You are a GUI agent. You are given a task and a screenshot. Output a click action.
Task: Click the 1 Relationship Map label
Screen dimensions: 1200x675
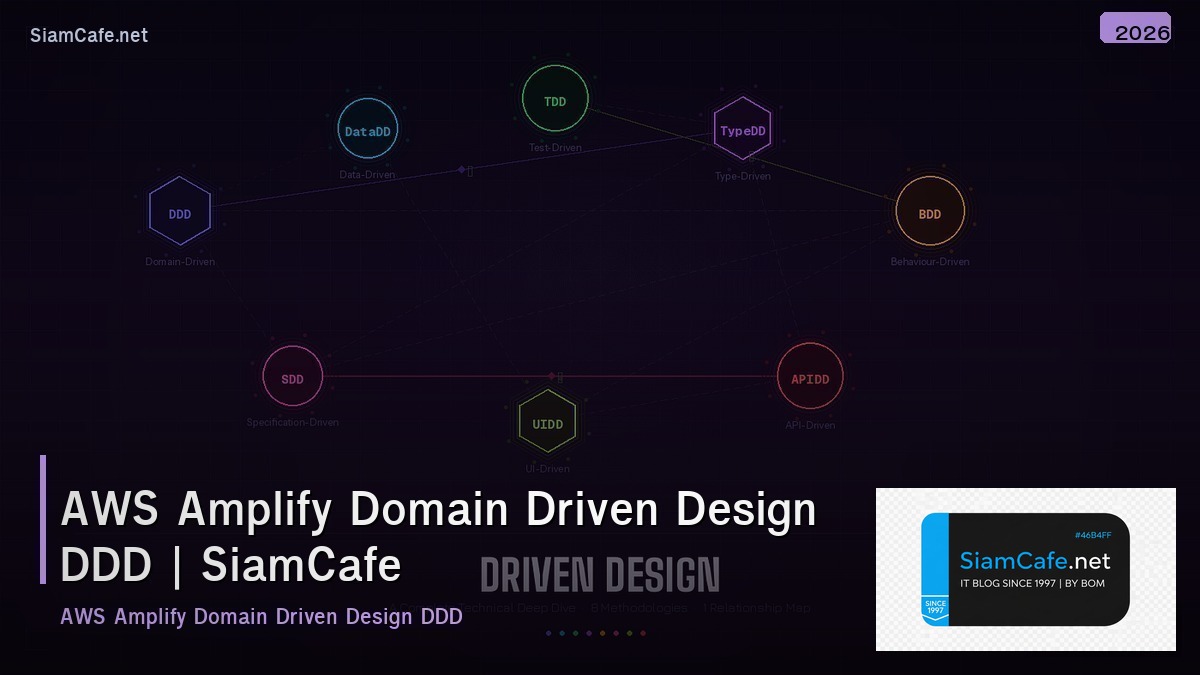pyautogui.click(x=756, y=607)
